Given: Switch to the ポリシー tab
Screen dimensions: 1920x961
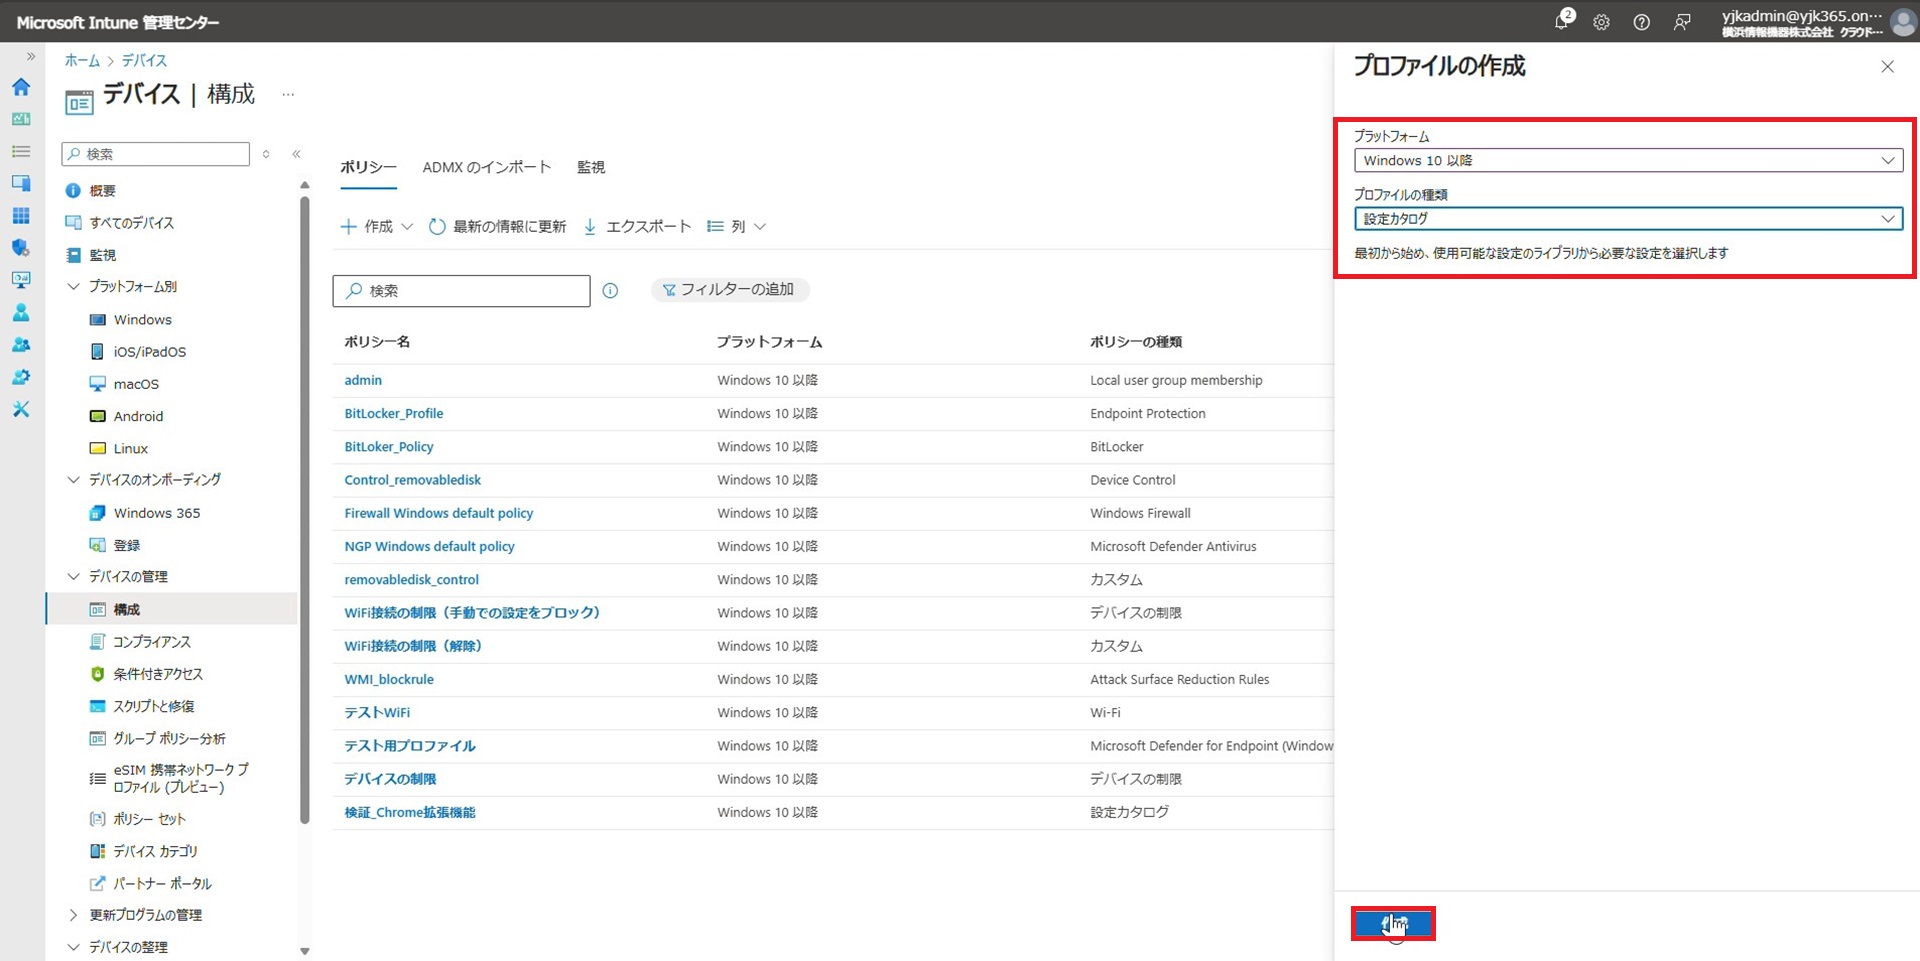Looking at the screenshot, I should coord(368,168).
